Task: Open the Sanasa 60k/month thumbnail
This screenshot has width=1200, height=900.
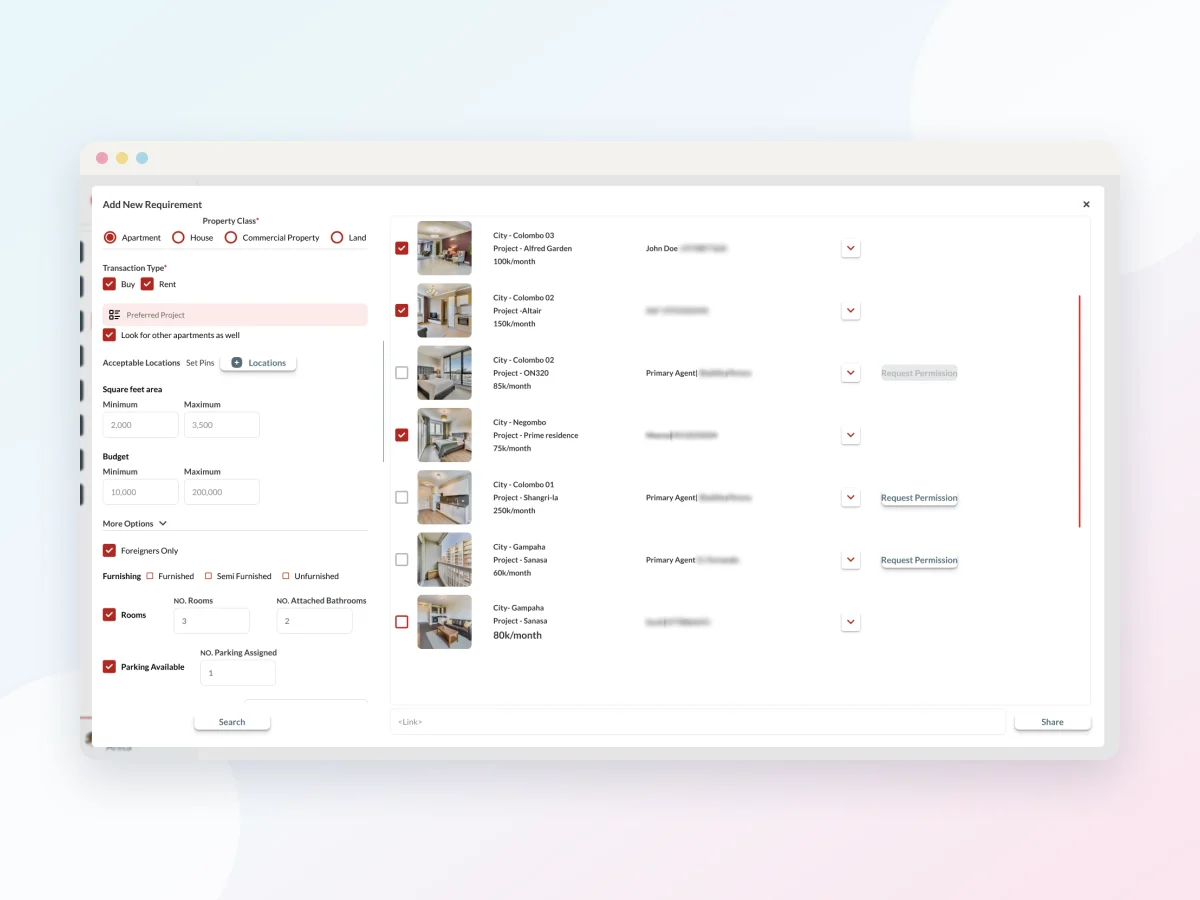Action: coord(445,560)
